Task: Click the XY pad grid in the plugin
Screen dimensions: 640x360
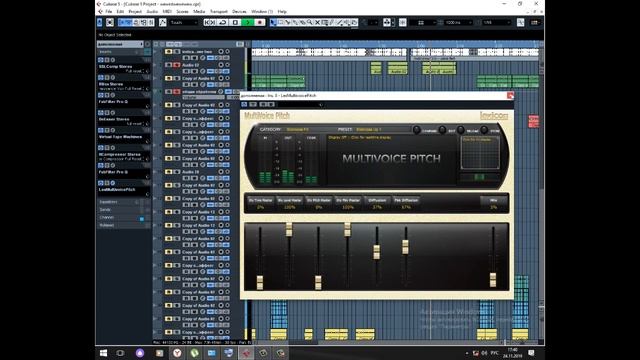Action: point(480,153)
